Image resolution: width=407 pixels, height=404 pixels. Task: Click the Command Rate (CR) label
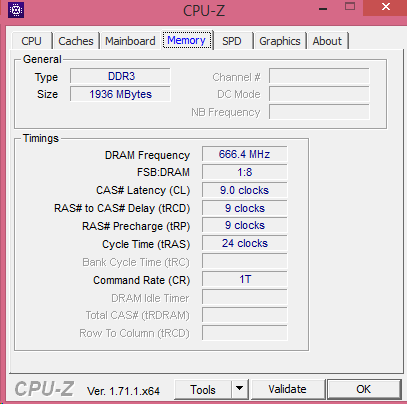(142, 280)
